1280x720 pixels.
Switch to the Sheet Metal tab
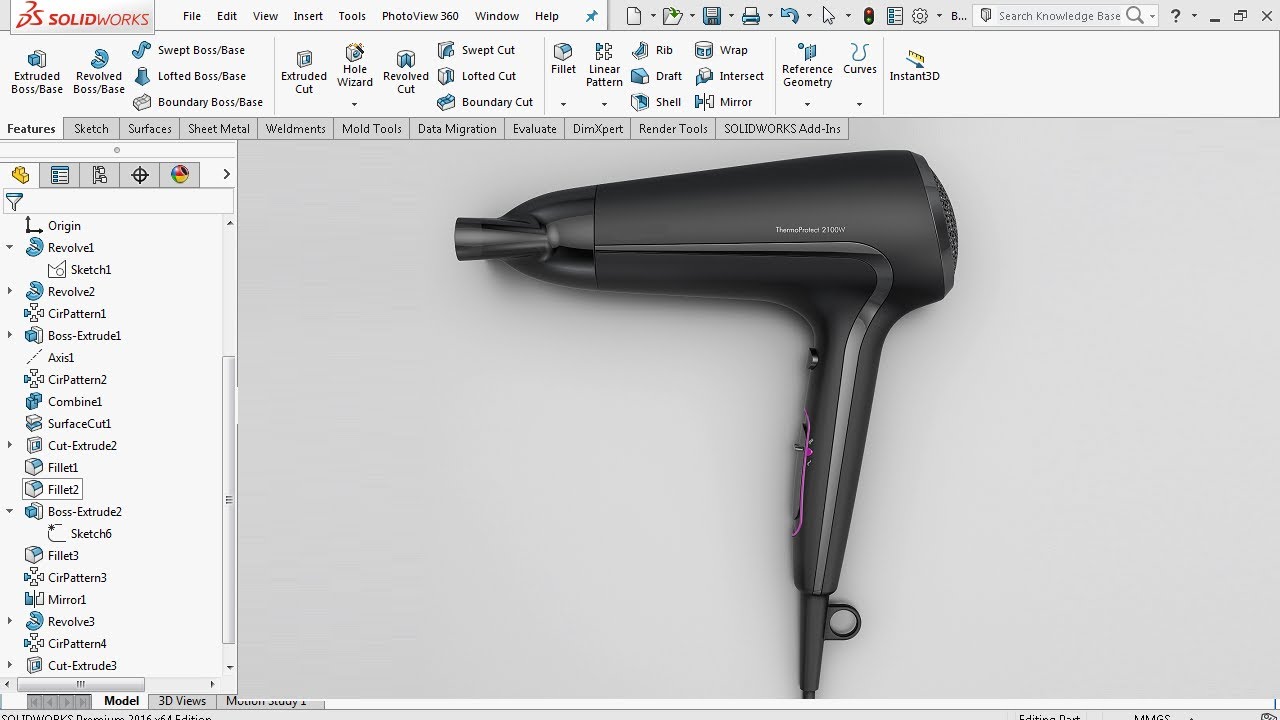219,128
